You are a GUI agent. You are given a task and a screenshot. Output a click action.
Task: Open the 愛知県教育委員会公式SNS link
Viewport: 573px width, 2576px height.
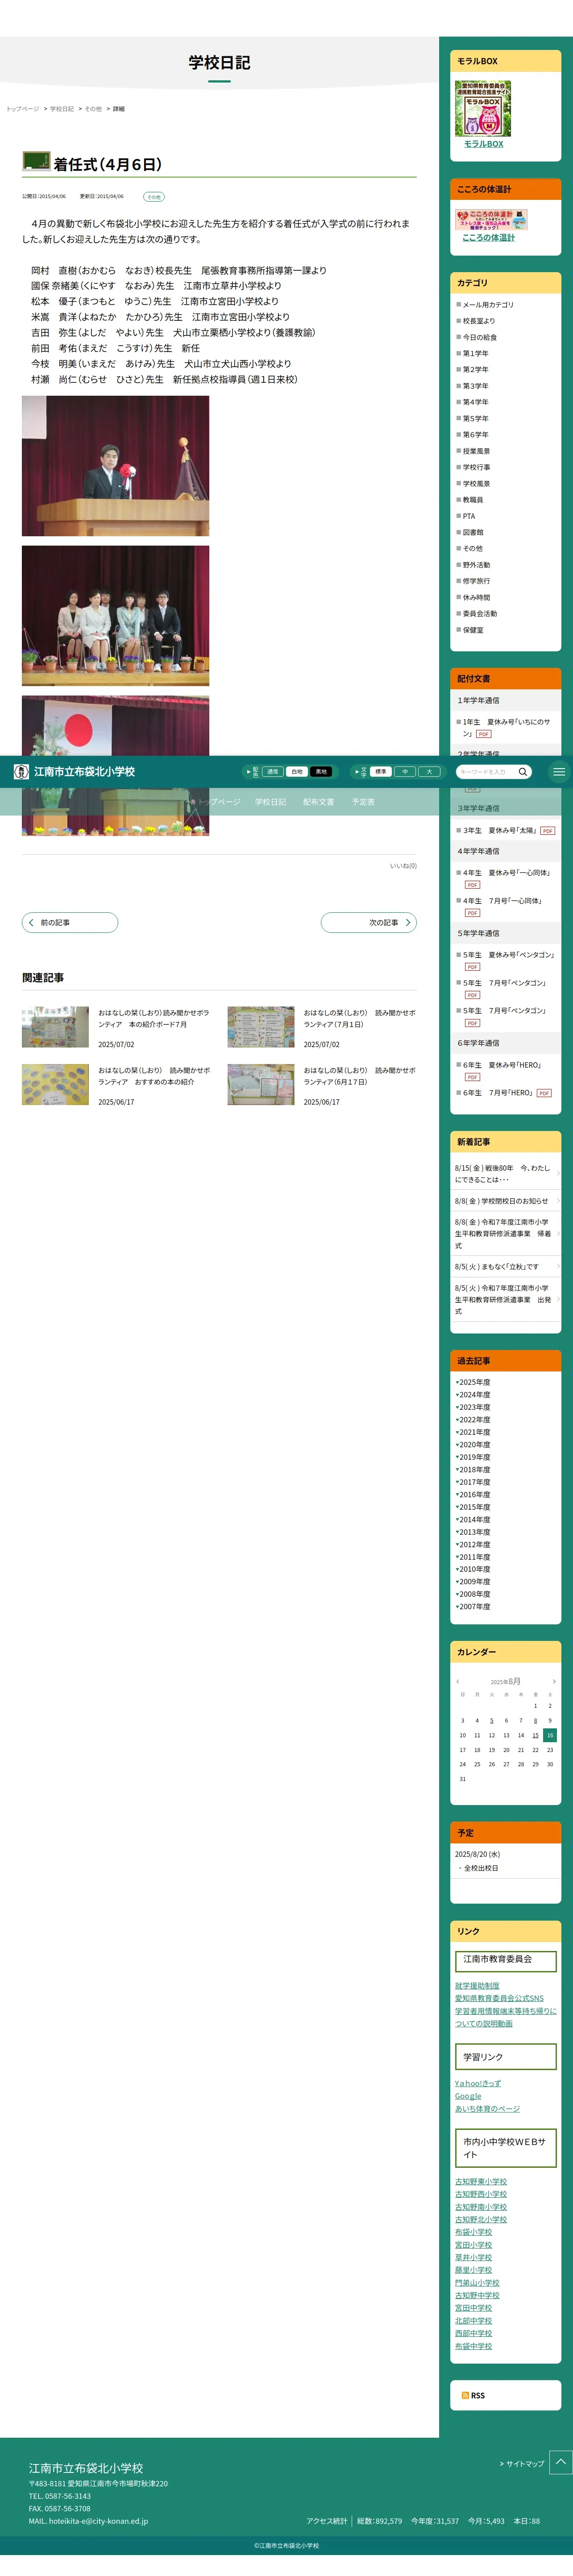pos(499,1998)
